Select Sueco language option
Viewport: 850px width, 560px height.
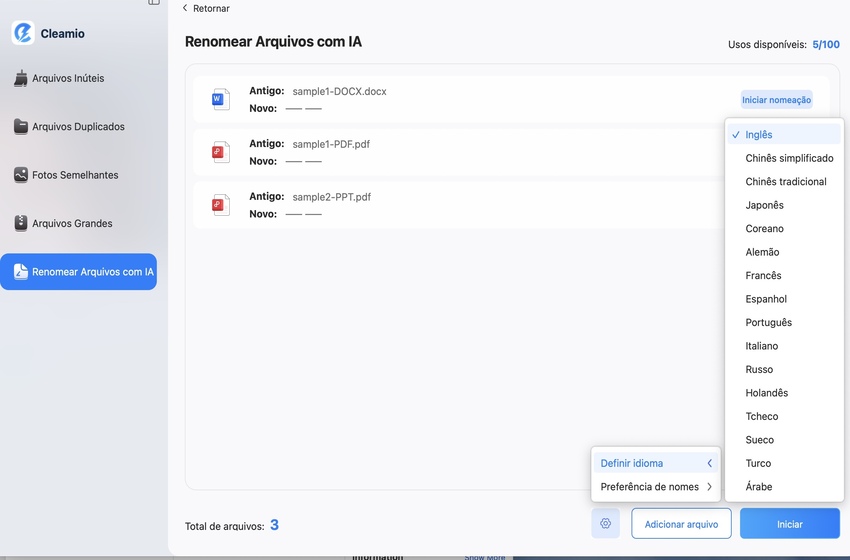click(783, 440)
